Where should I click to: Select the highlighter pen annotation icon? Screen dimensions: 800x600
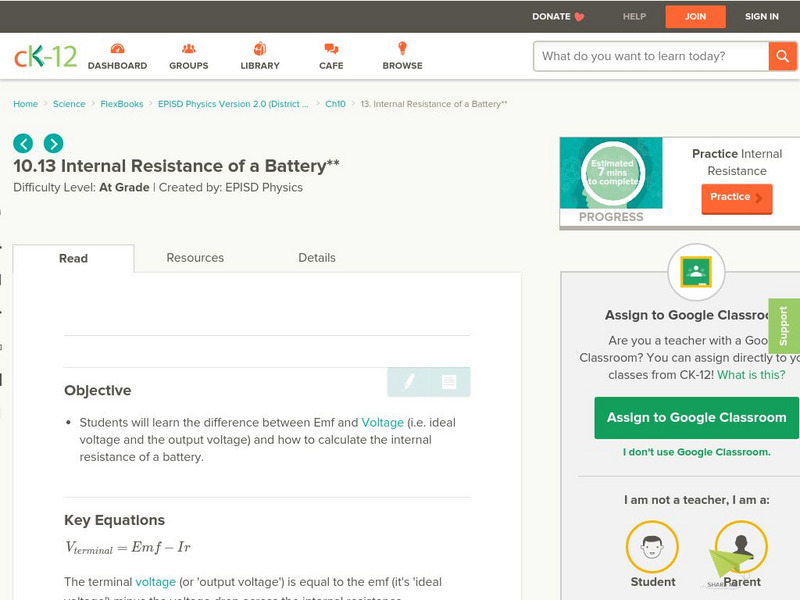[x=409, y=382]
